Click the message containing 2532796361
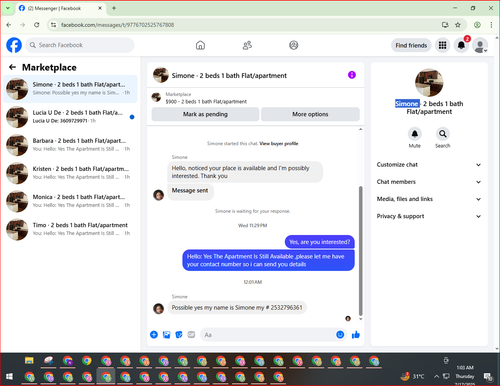The height and width of the screenshot is (386, 500). [237, 307]
